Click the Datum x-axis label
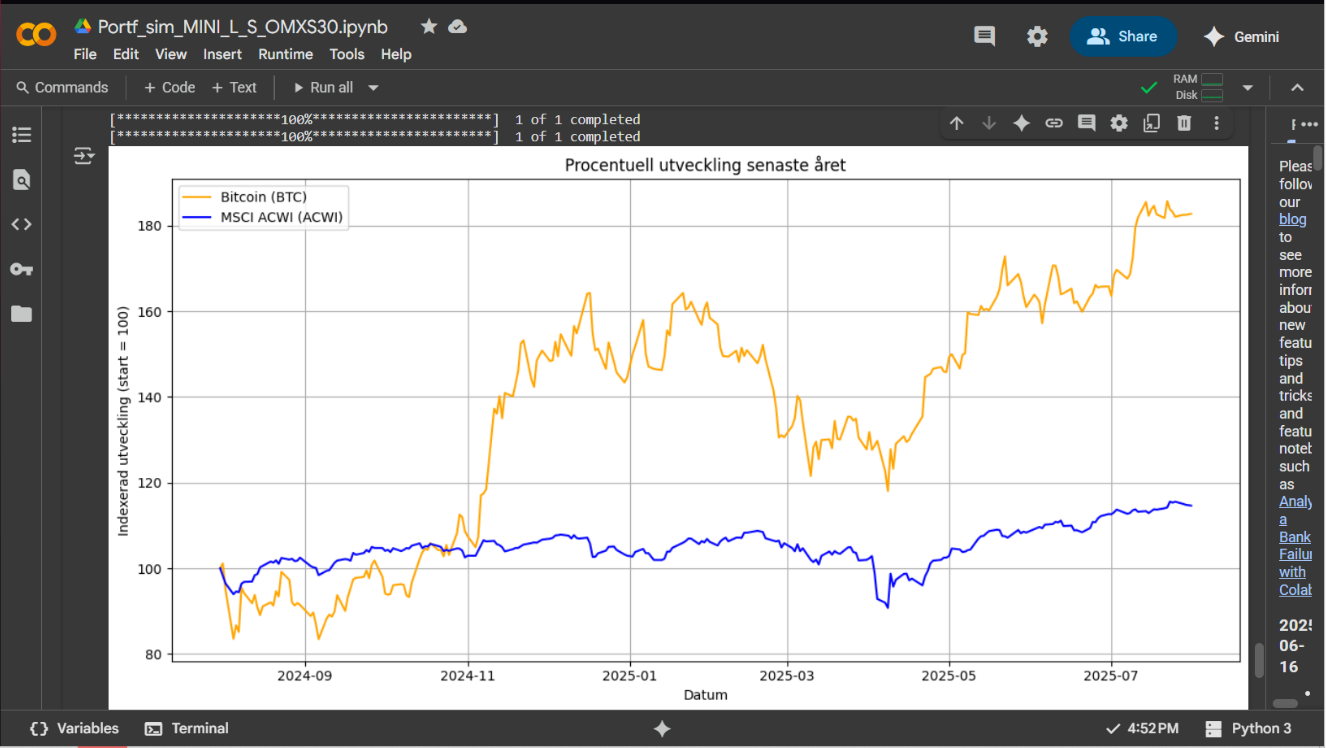Image resolution: width=1326 pixels, height=748 pixels. [x=705, y=694]
